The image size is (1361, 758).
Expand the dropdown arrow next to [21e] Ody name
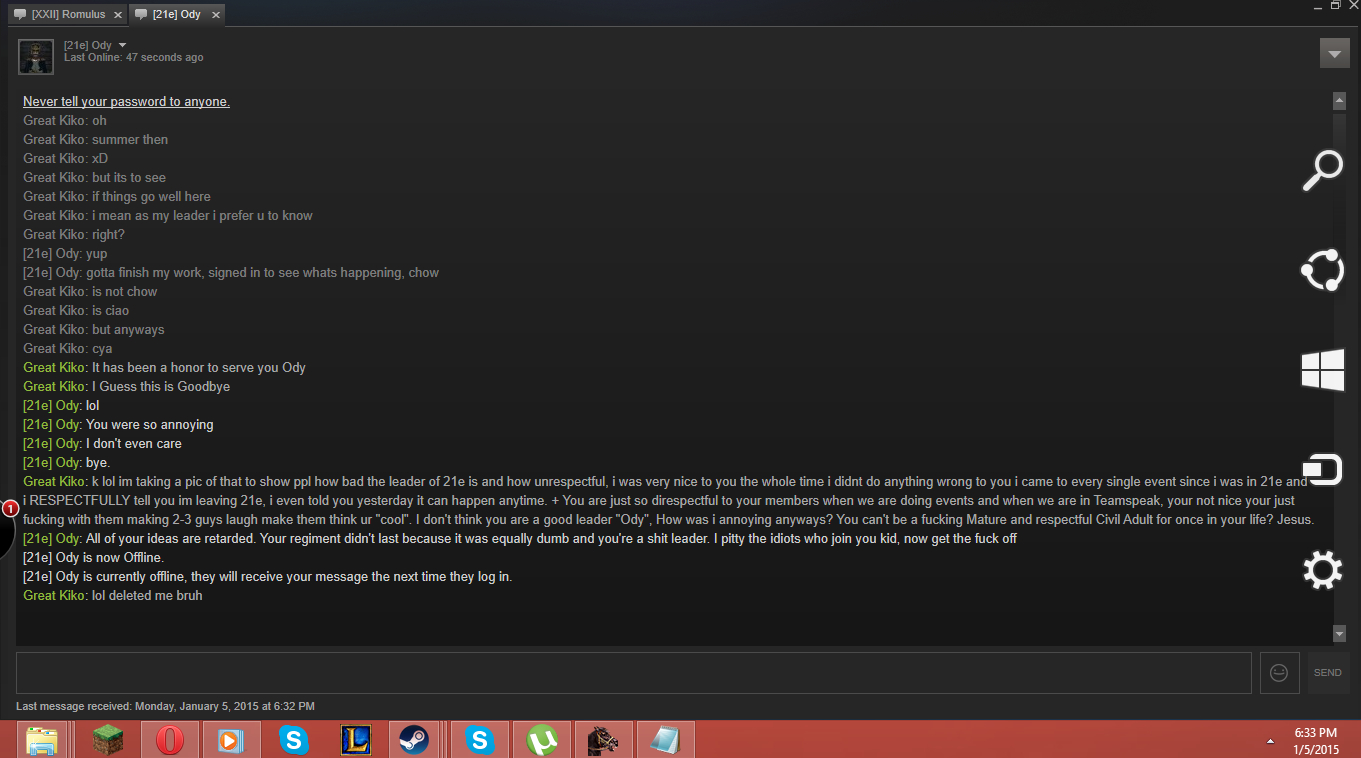pyautogui.click(x=122, y=45)
